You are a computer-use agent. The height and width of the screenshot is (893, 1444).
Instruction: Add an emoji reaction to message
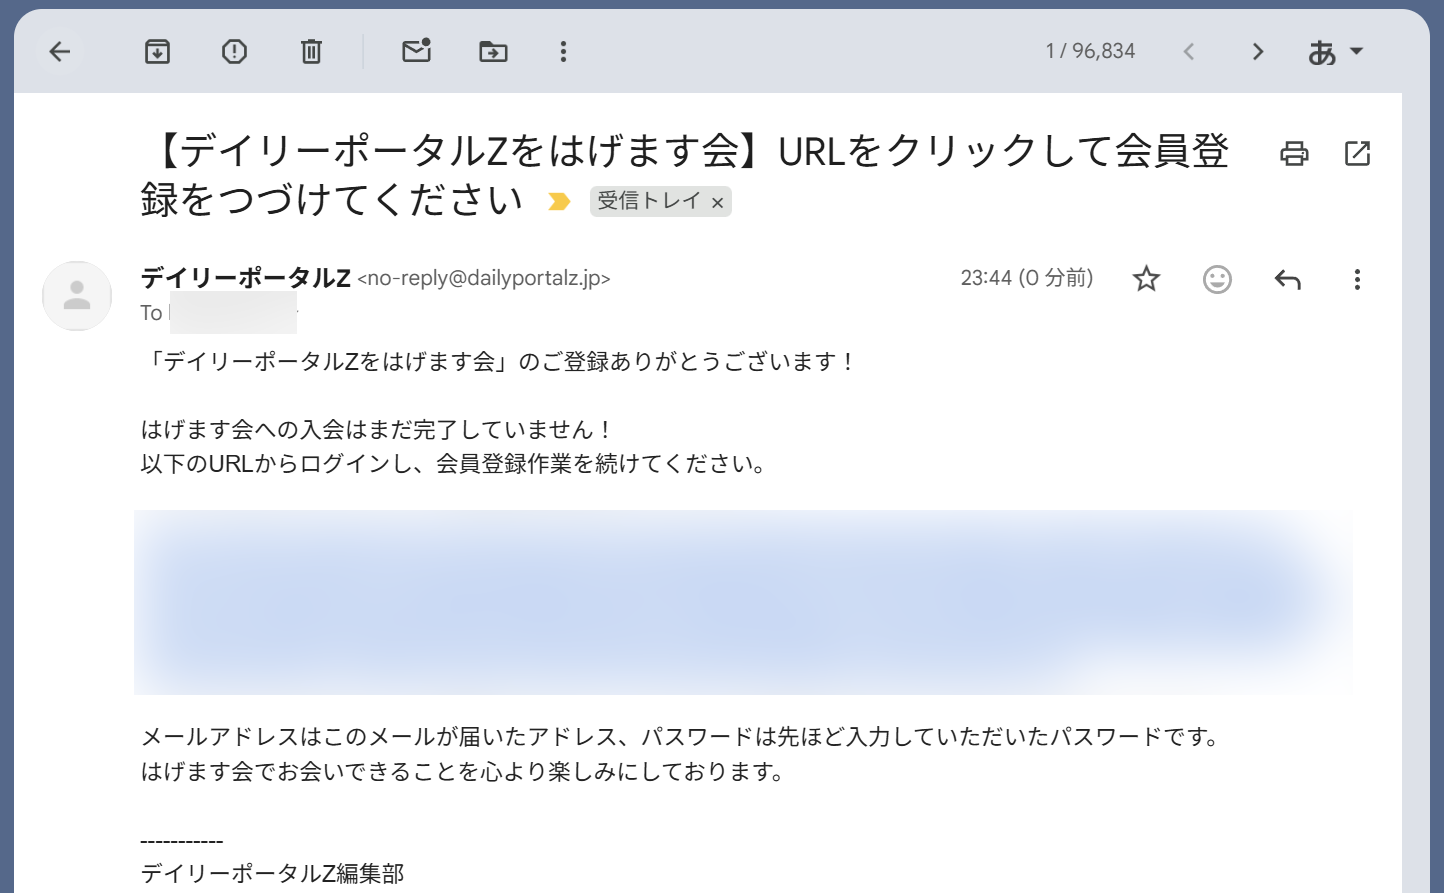(x=1217, y=279)
